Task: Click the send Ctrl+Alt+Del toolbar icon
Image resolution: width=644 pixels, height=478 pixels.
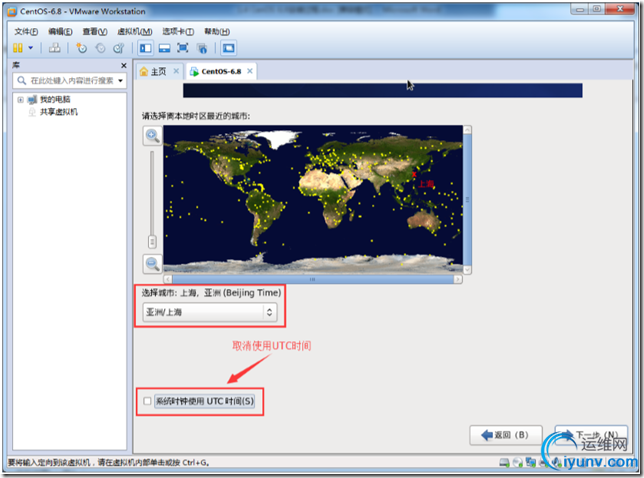Action: click(55, 48)
